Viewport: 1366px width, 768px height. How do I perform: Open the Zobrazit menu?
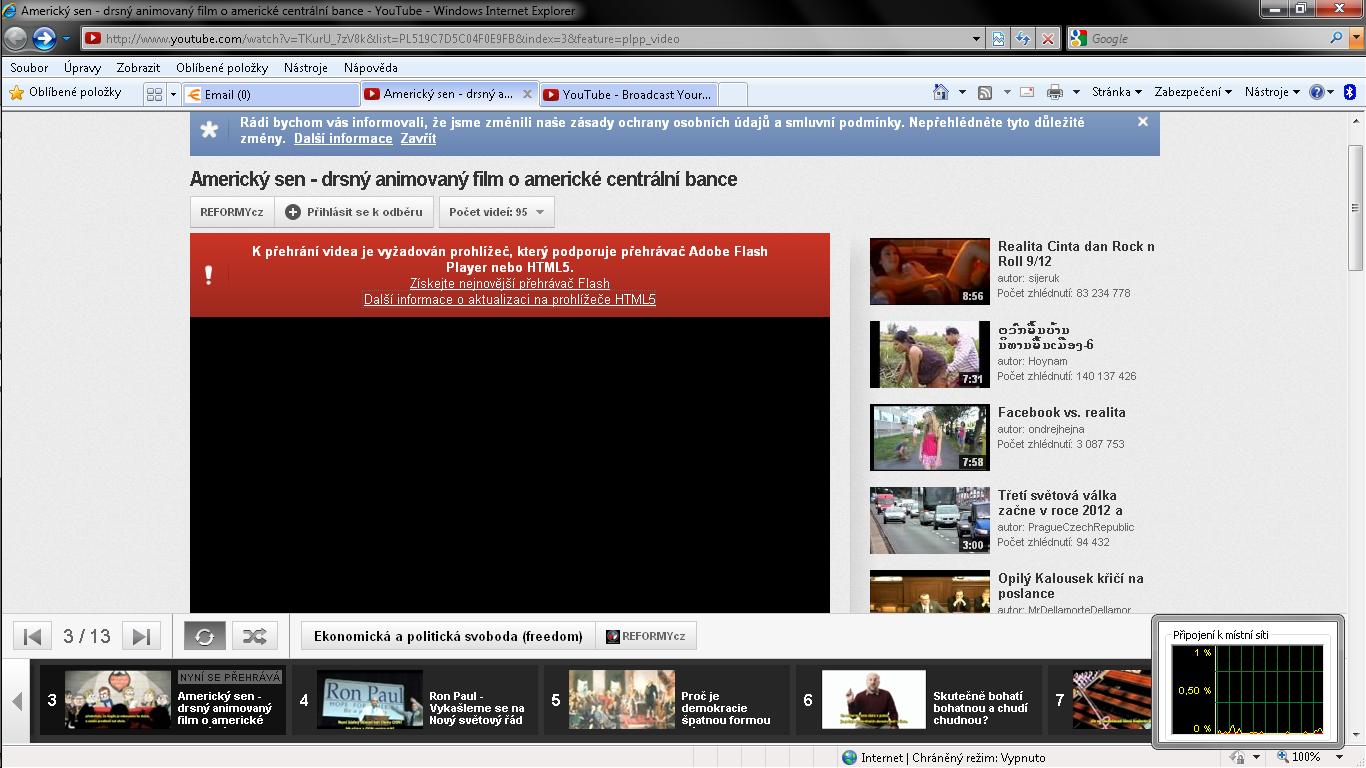click(138, 68)
